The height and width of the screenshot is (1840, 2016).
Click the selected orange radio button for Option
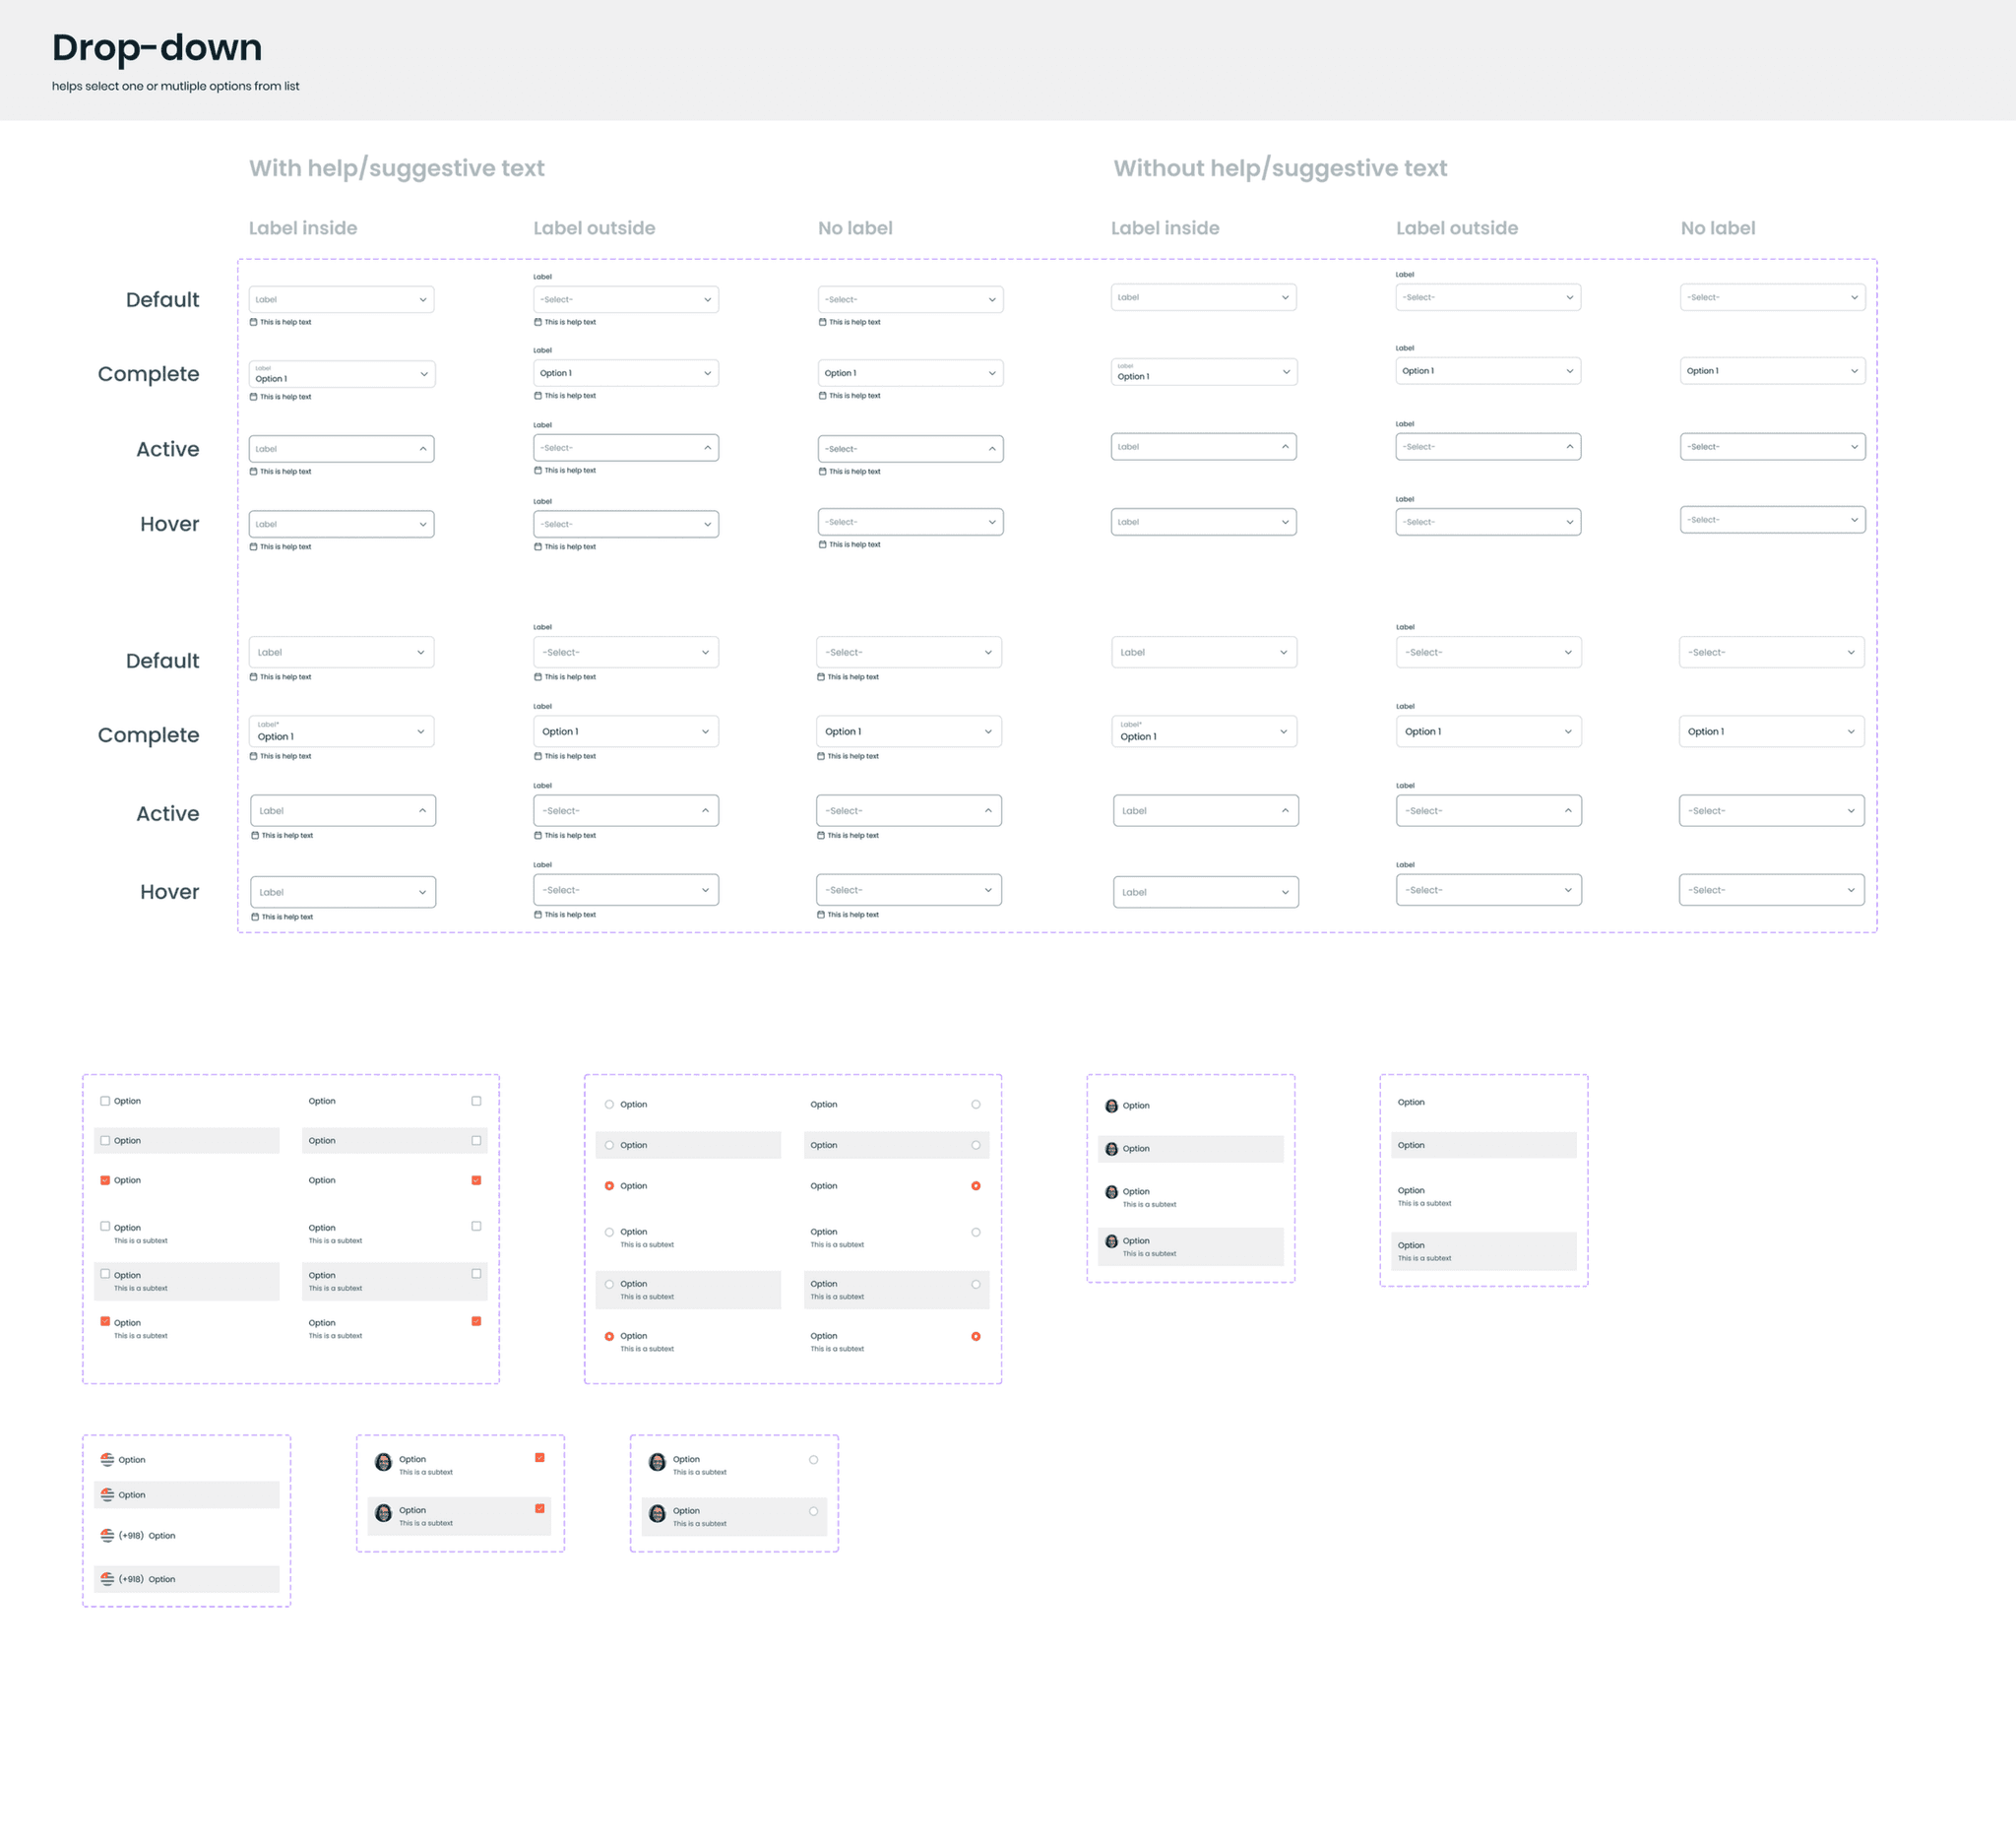click(609, 1186)
